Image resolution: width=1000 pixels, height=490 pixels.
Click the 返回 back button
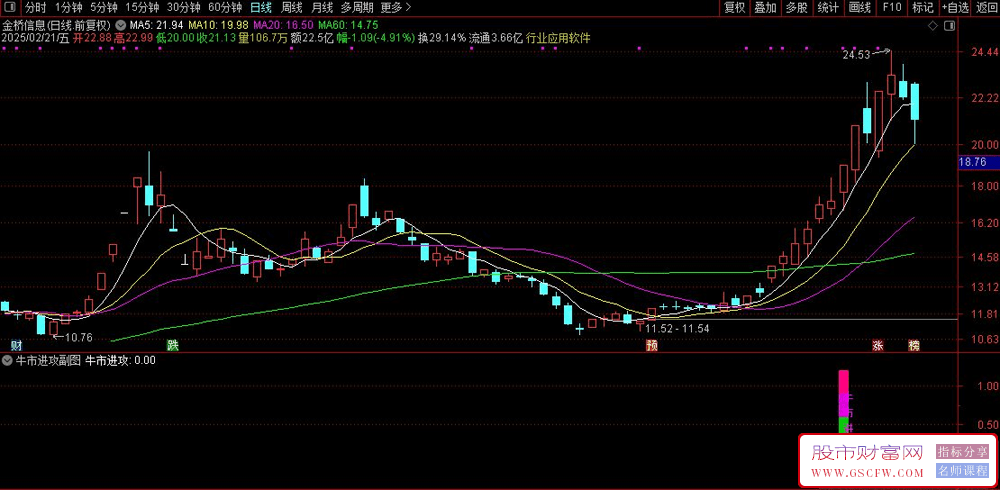(987, 8)
